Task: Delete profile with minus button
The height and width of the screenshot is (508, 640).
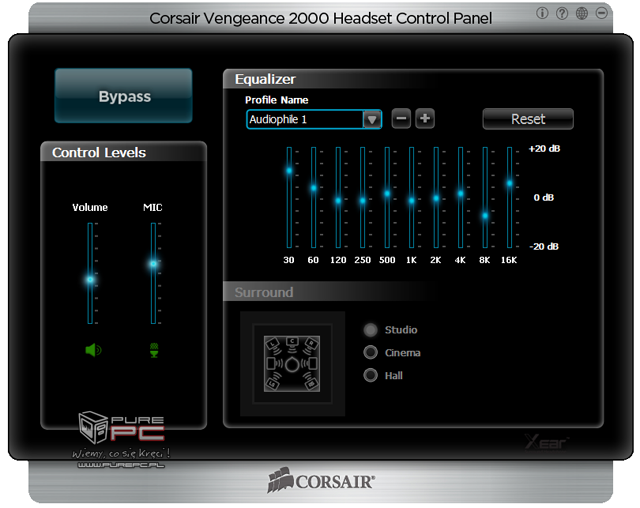Action: pyautogui.click(x=401, y=119)
